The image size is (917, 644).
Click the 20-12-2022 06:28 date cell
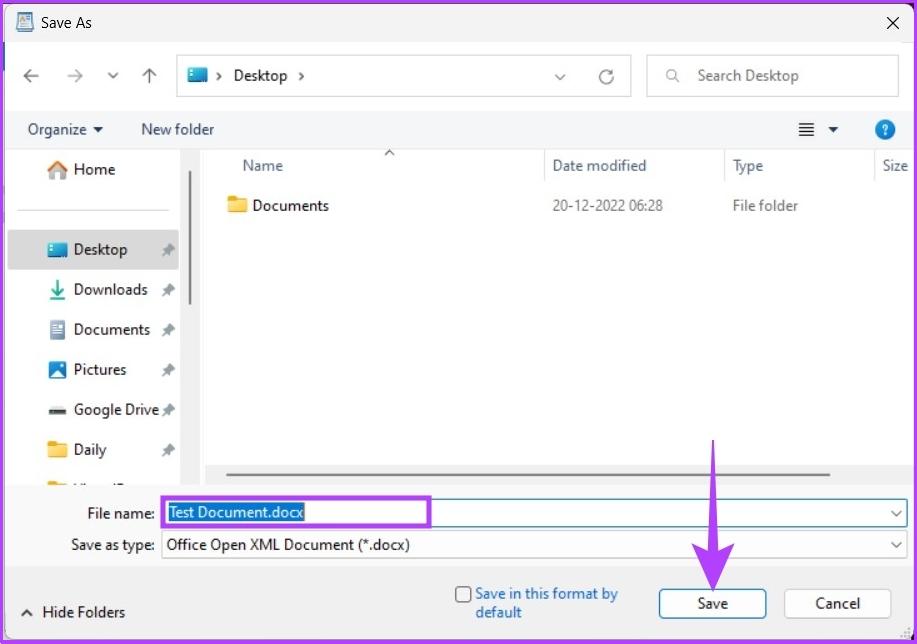[608, 206]
